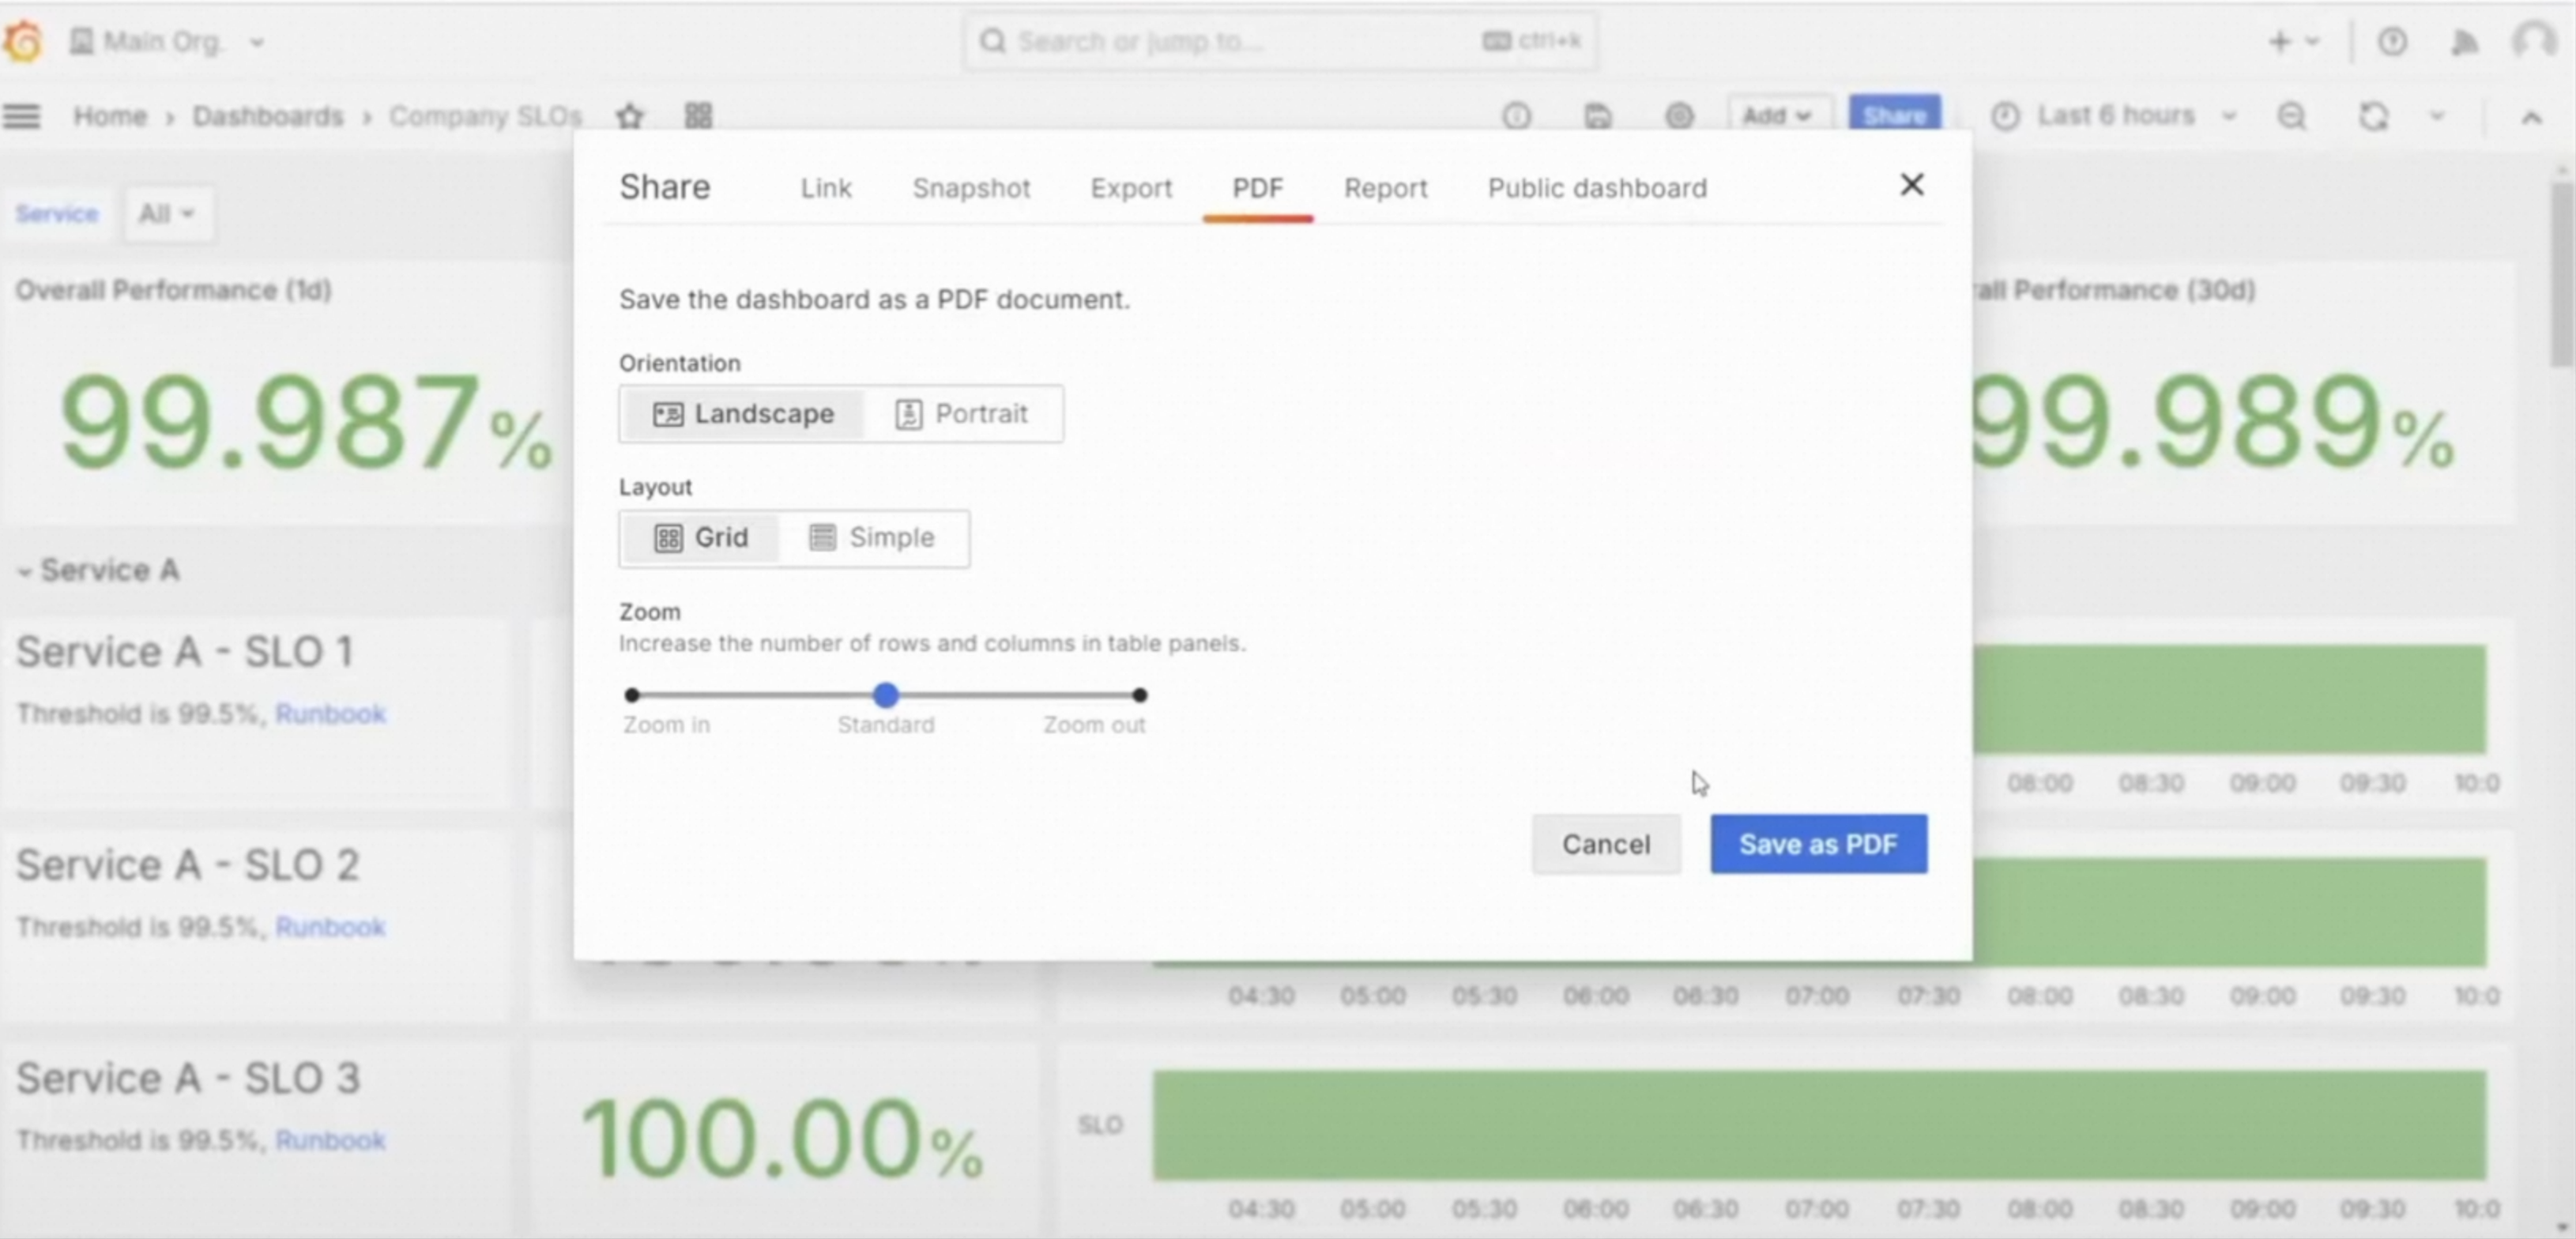
Task: Select Portrait orientation
Action: [x=962, y=414]
